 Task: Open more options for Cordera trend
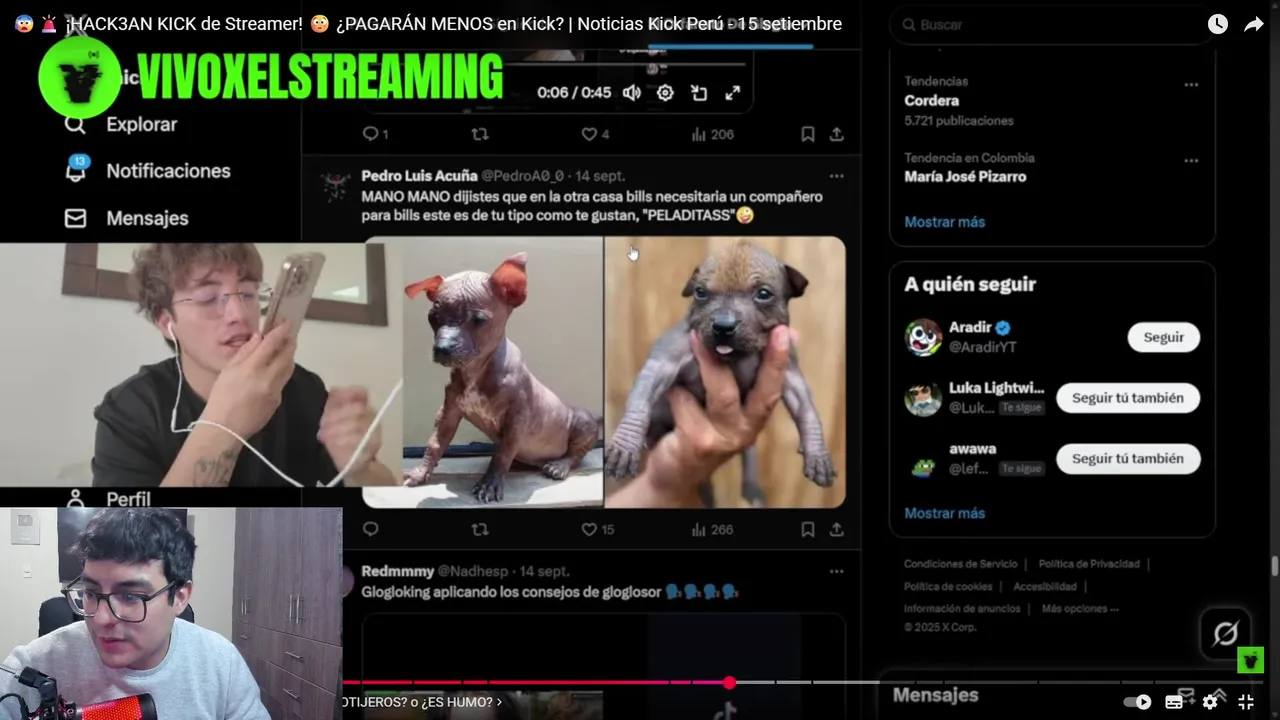[1191, 85]
